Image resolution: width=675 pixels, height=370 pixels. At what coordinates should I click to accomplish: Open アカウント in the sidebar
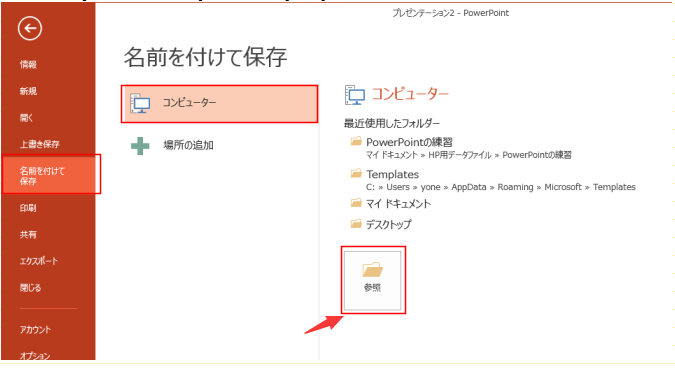(x=35, y=330)
